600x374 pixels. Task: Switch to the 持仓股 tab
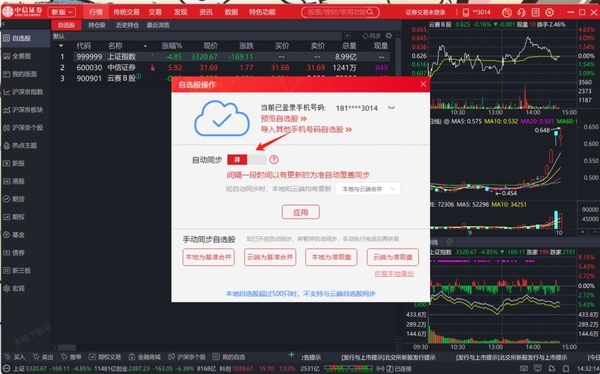(97, 25)
